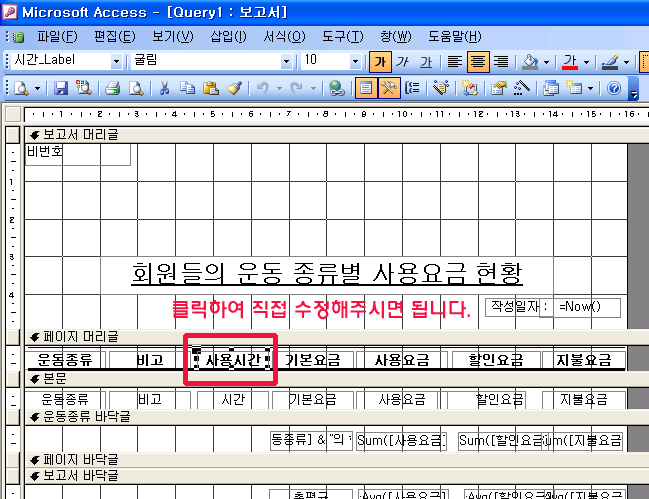The height and width of the screenshot is (499, 649).
Task: Copy the selected control
Action: click(187, 88)
